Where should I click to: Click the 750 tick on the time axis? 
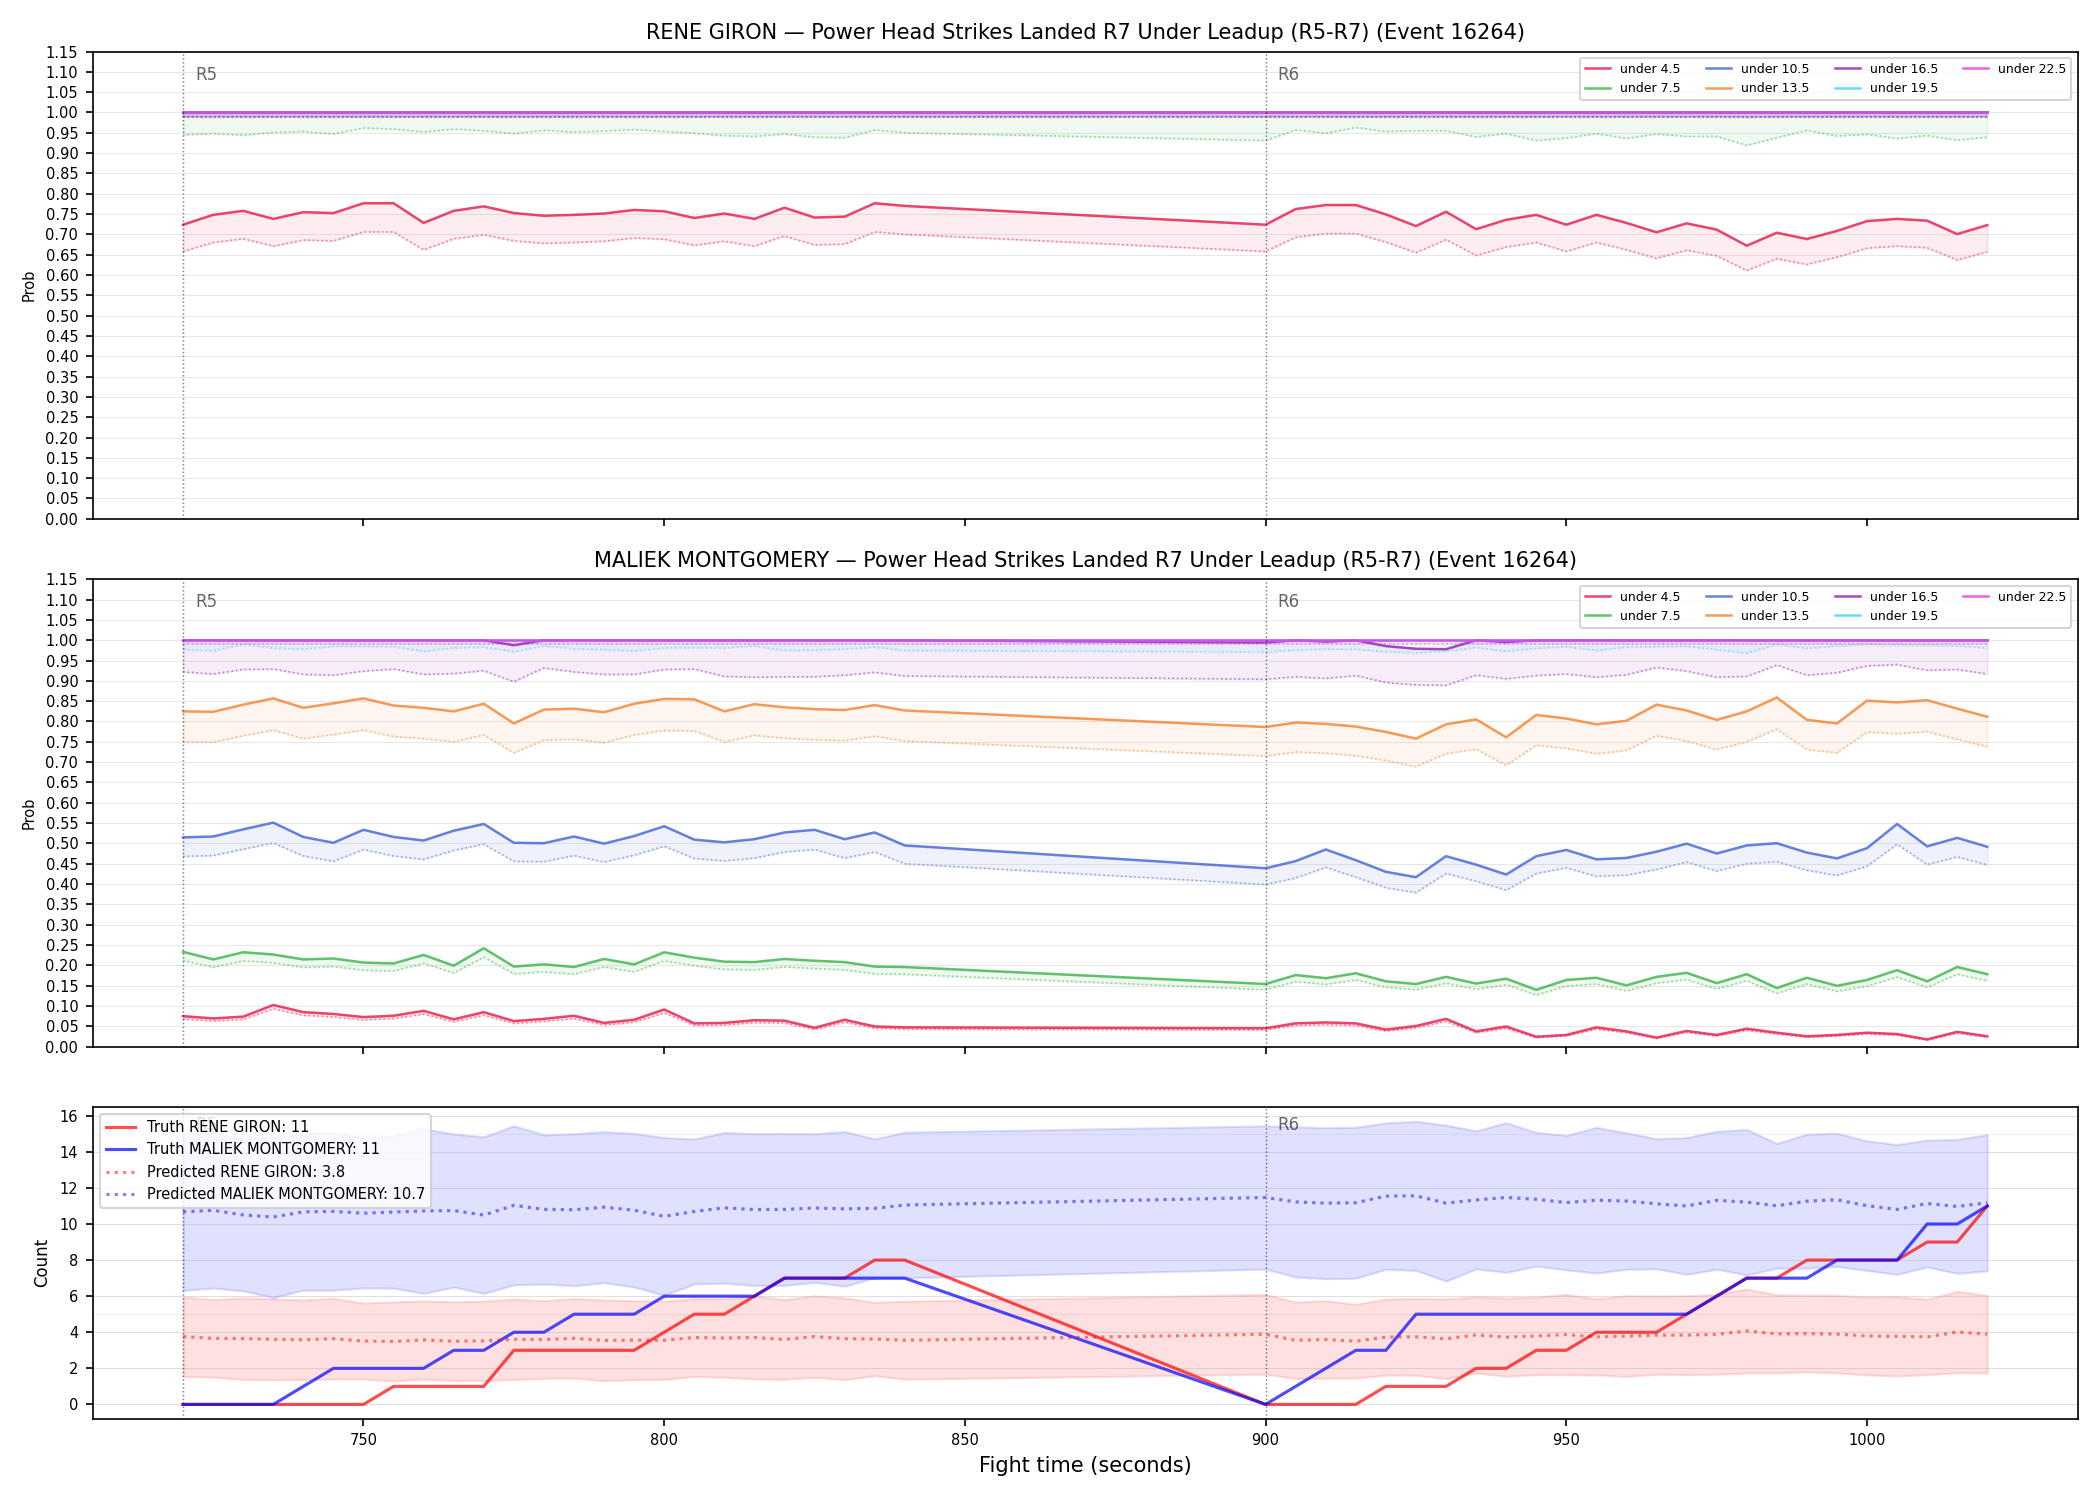[x=363, y=1439]
